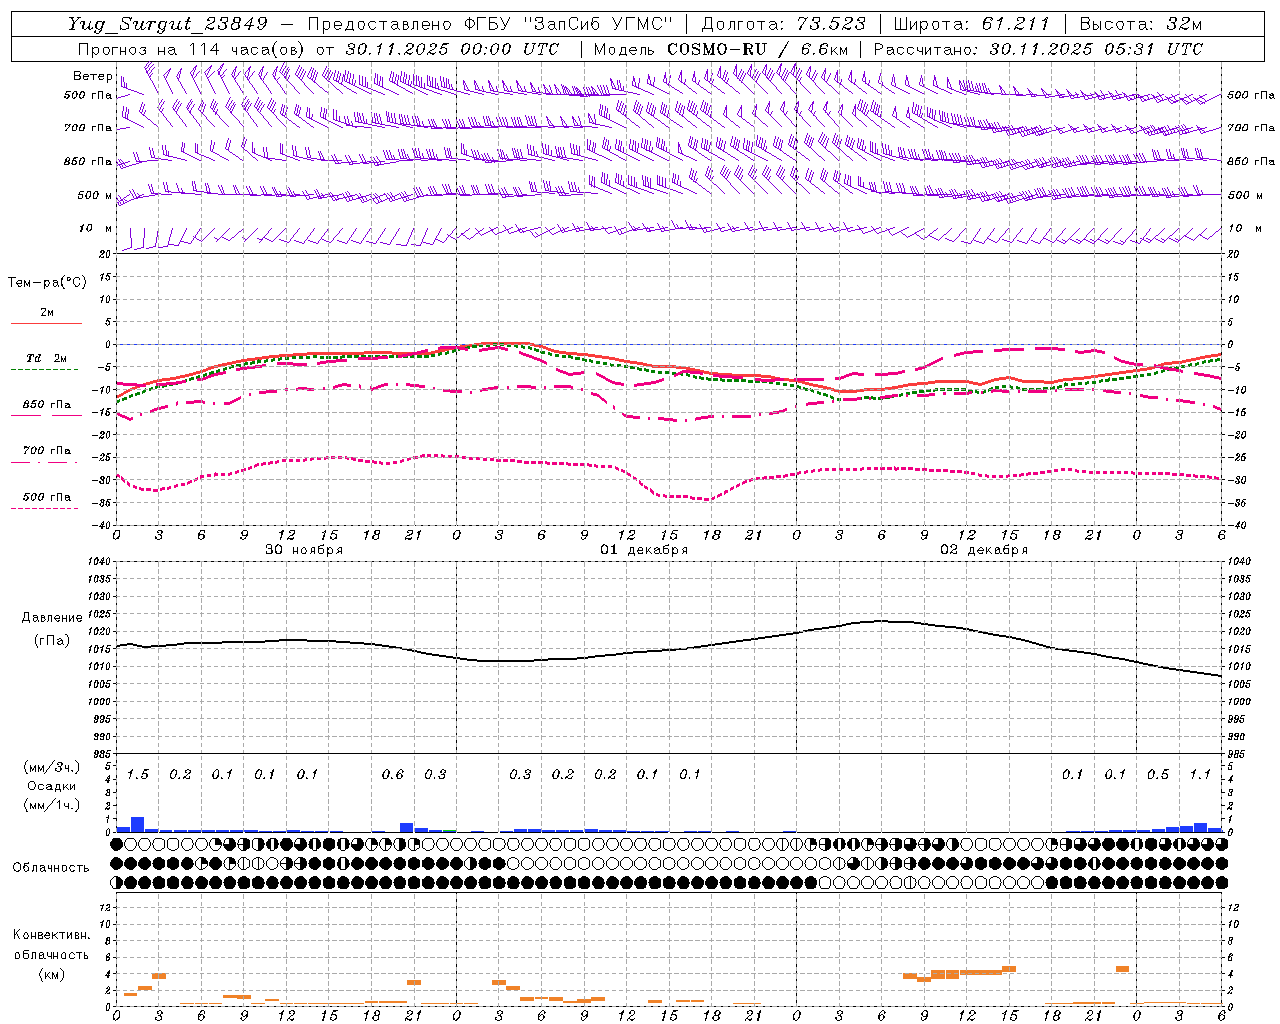Click the 2м entry in temperature legend

pos(47,313)
